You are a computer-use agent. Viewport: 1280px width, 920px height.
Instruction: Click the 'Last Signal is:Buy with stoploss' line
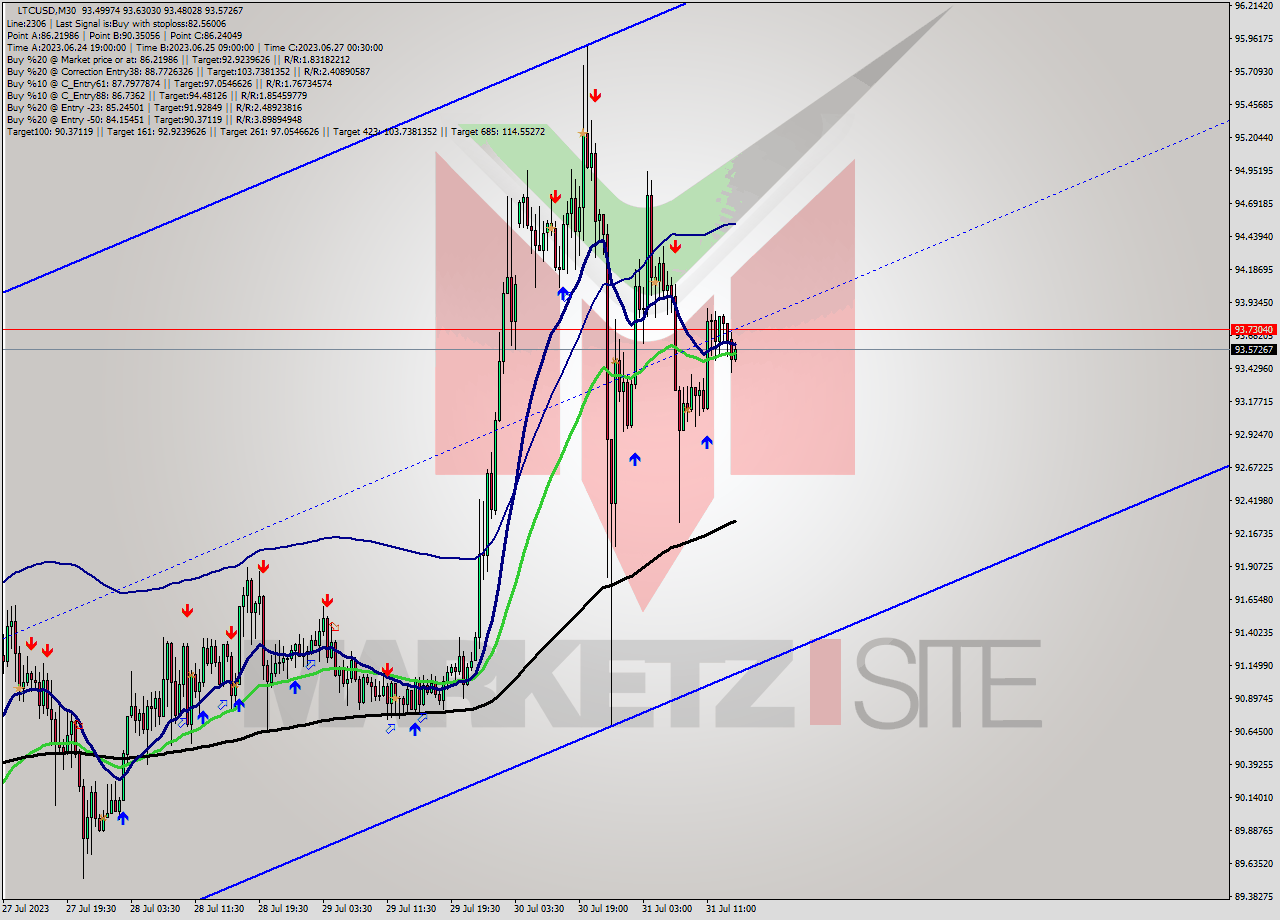point(141,23)
